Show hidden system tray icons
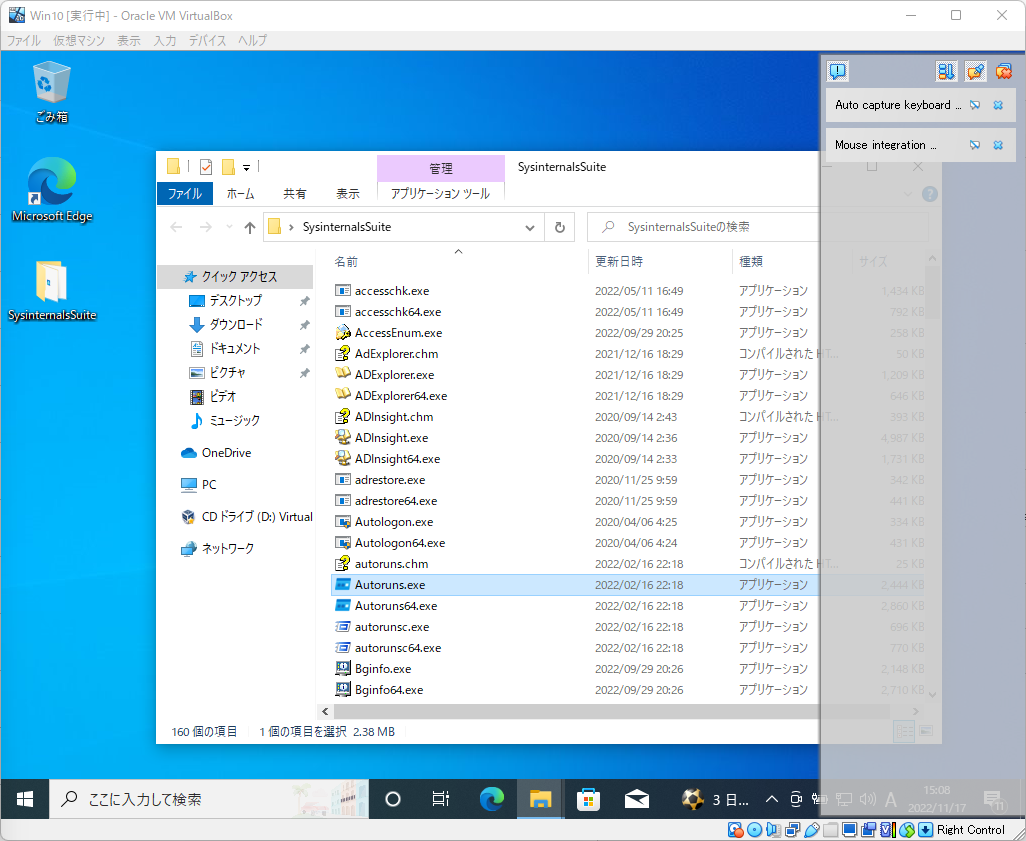 click(771, 798)
